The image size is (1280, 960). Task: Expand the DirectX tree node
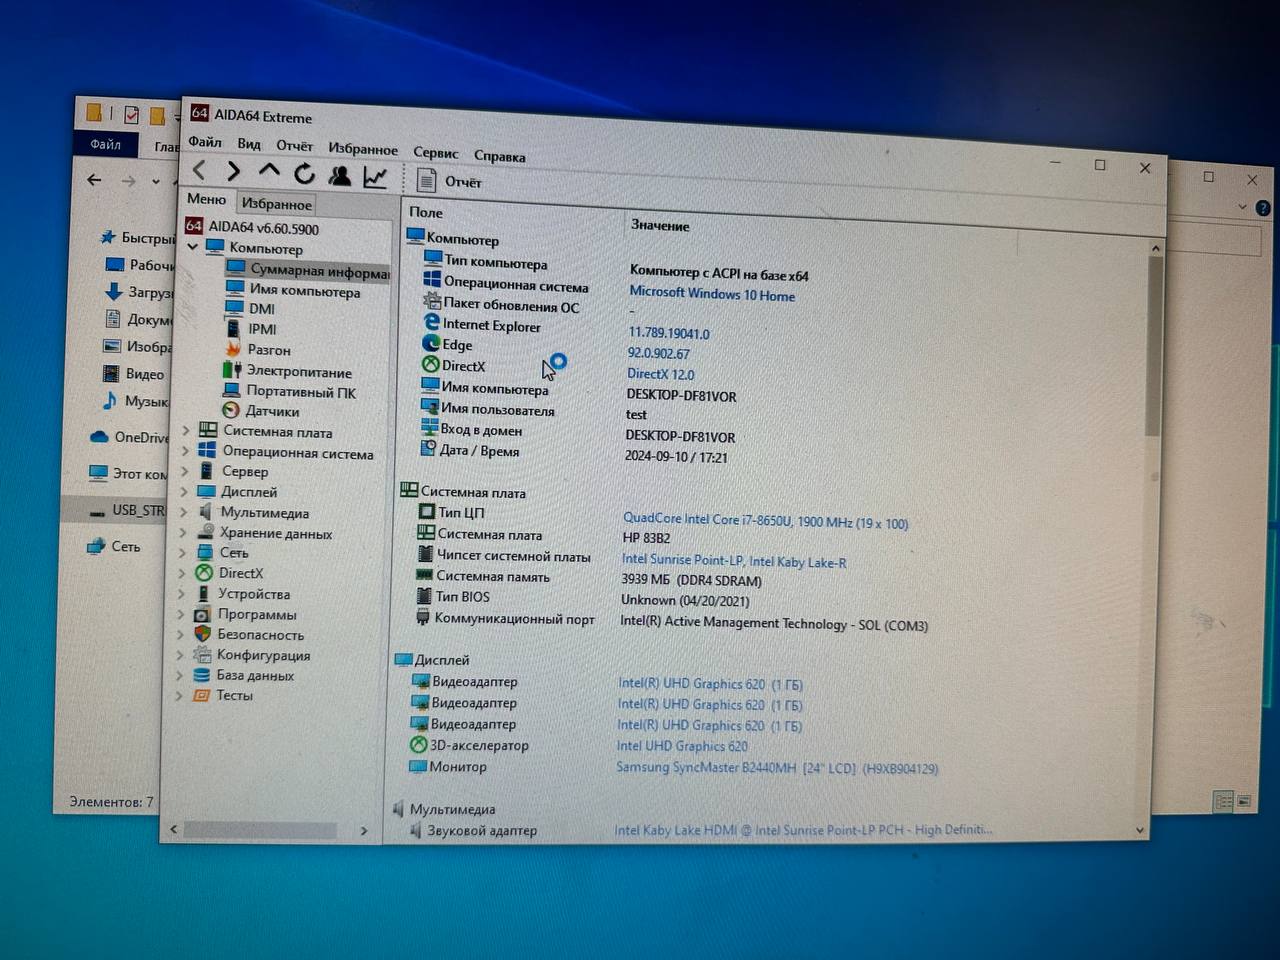click(182, 572)
